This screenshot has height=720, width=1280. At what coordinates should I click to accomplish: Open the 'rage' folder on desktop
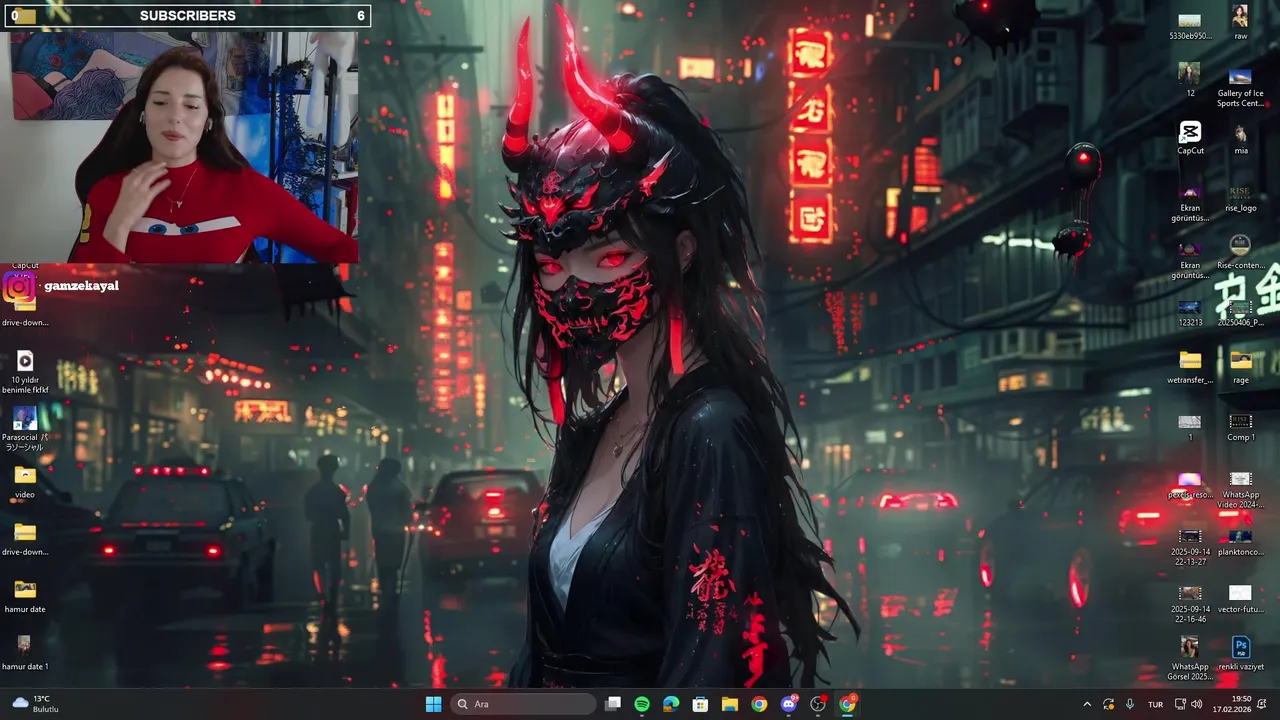point(1240,368)
